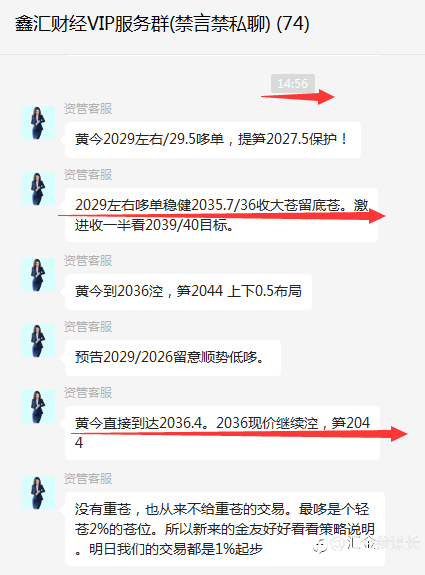This screenshot has height=575, width=425.
Task: Select the message about 2035.7/36收大苍留底苍
Action: pyautogui.click(x=221, y=215)
